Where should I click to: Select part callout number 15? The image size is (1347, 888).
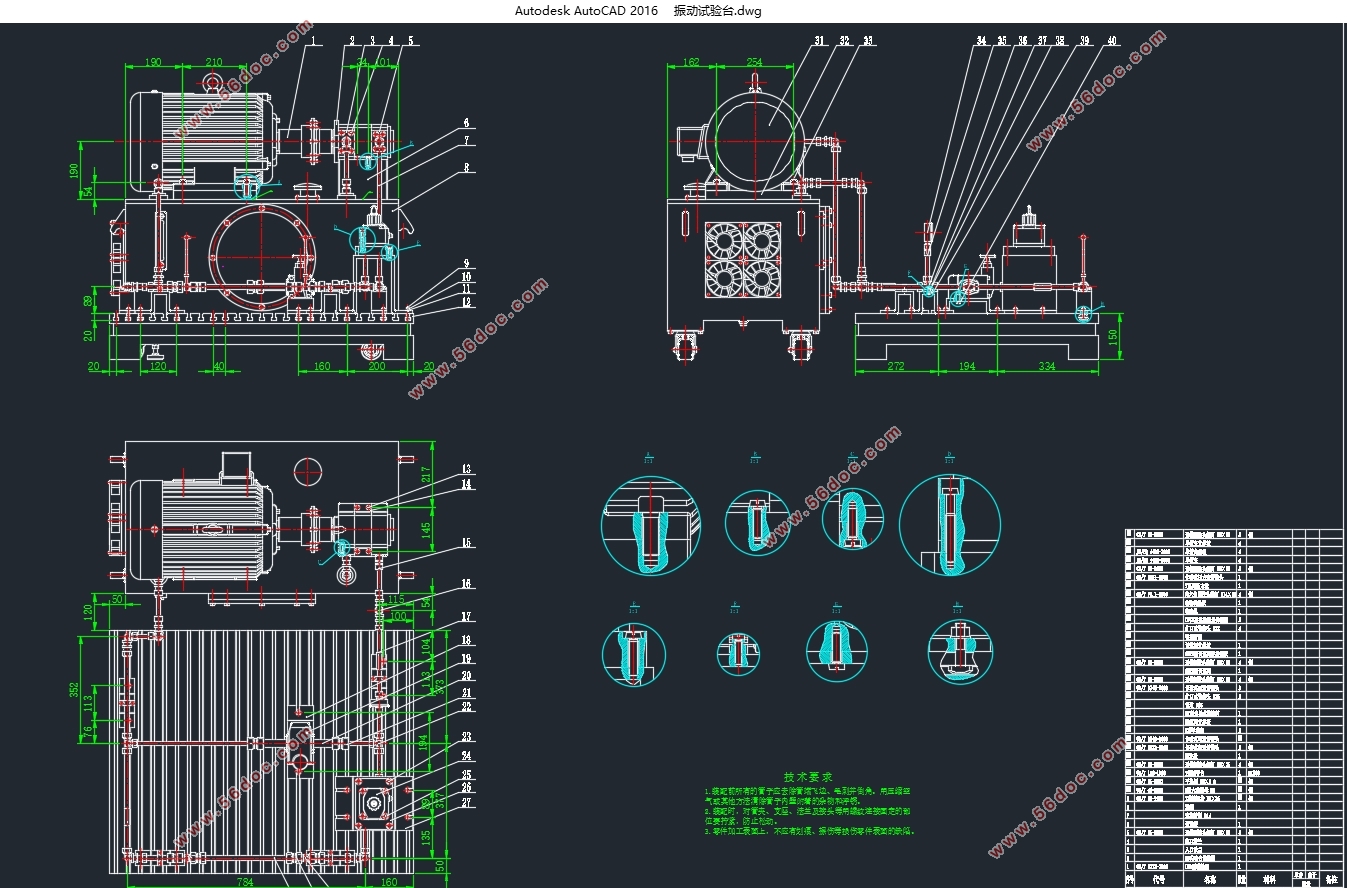(466, 543)
